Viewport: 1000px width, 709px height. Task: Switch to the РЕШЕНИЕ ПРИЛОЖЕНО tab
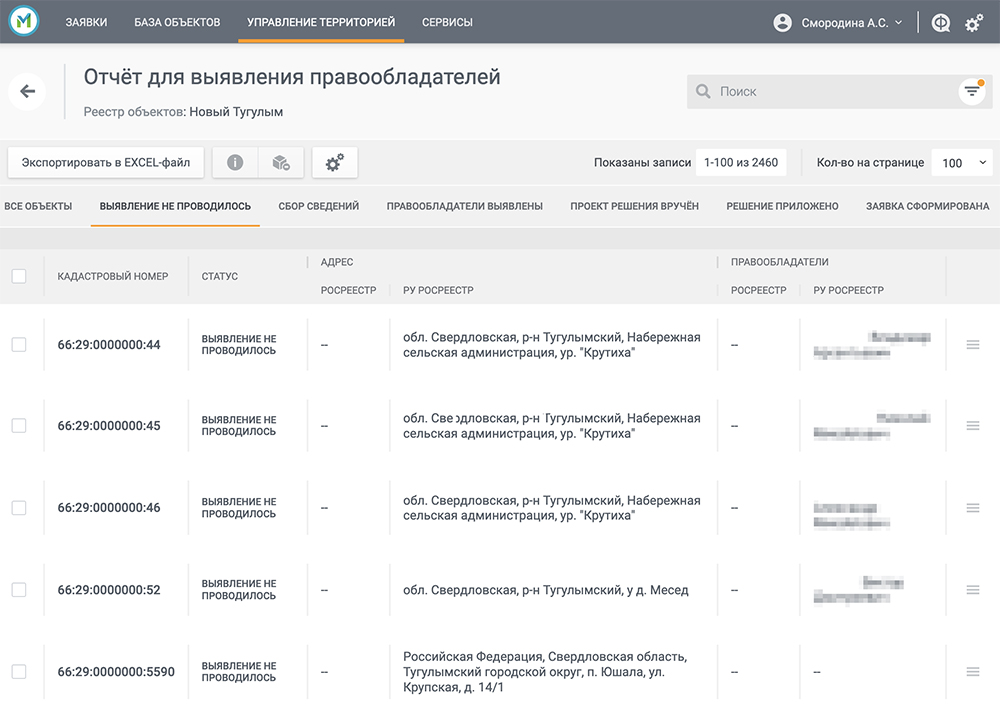coord(783,206)
